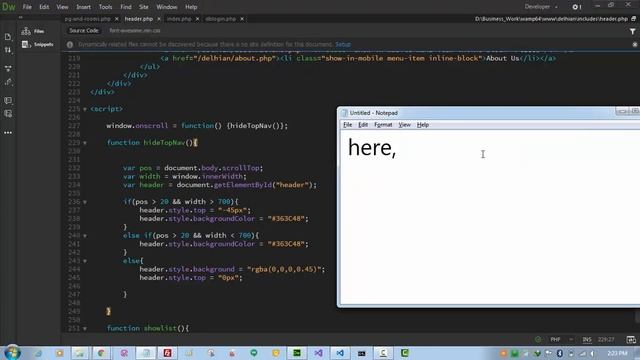Click the Format Source Code icon
The width and height of the screenshot is (640, 360).
click(x=8, y=82)
